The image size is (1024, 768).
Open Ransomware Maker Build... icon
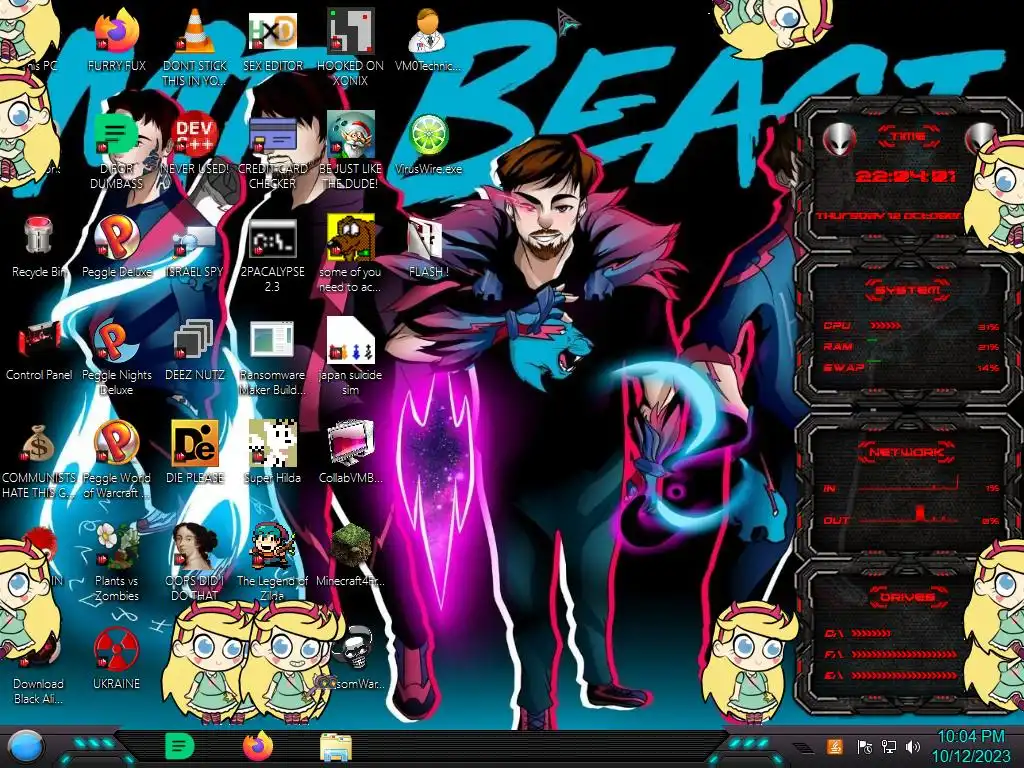pyautogui.click(x=272, y=341)
